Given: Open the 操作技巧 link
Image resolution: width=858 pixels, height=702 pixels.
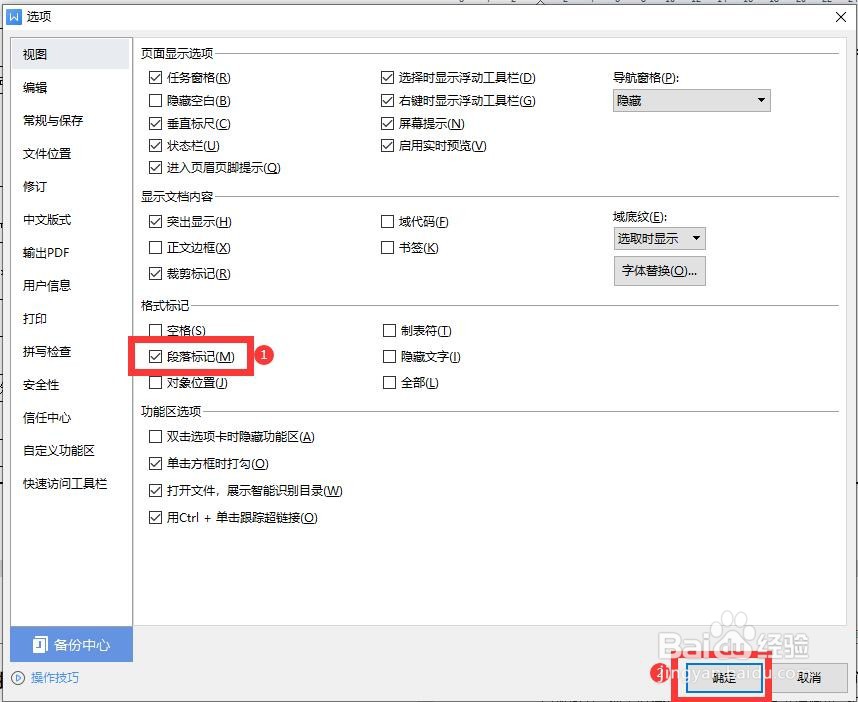Looking at the screenshot, I should pyautogui.click(x=55, y=678).
